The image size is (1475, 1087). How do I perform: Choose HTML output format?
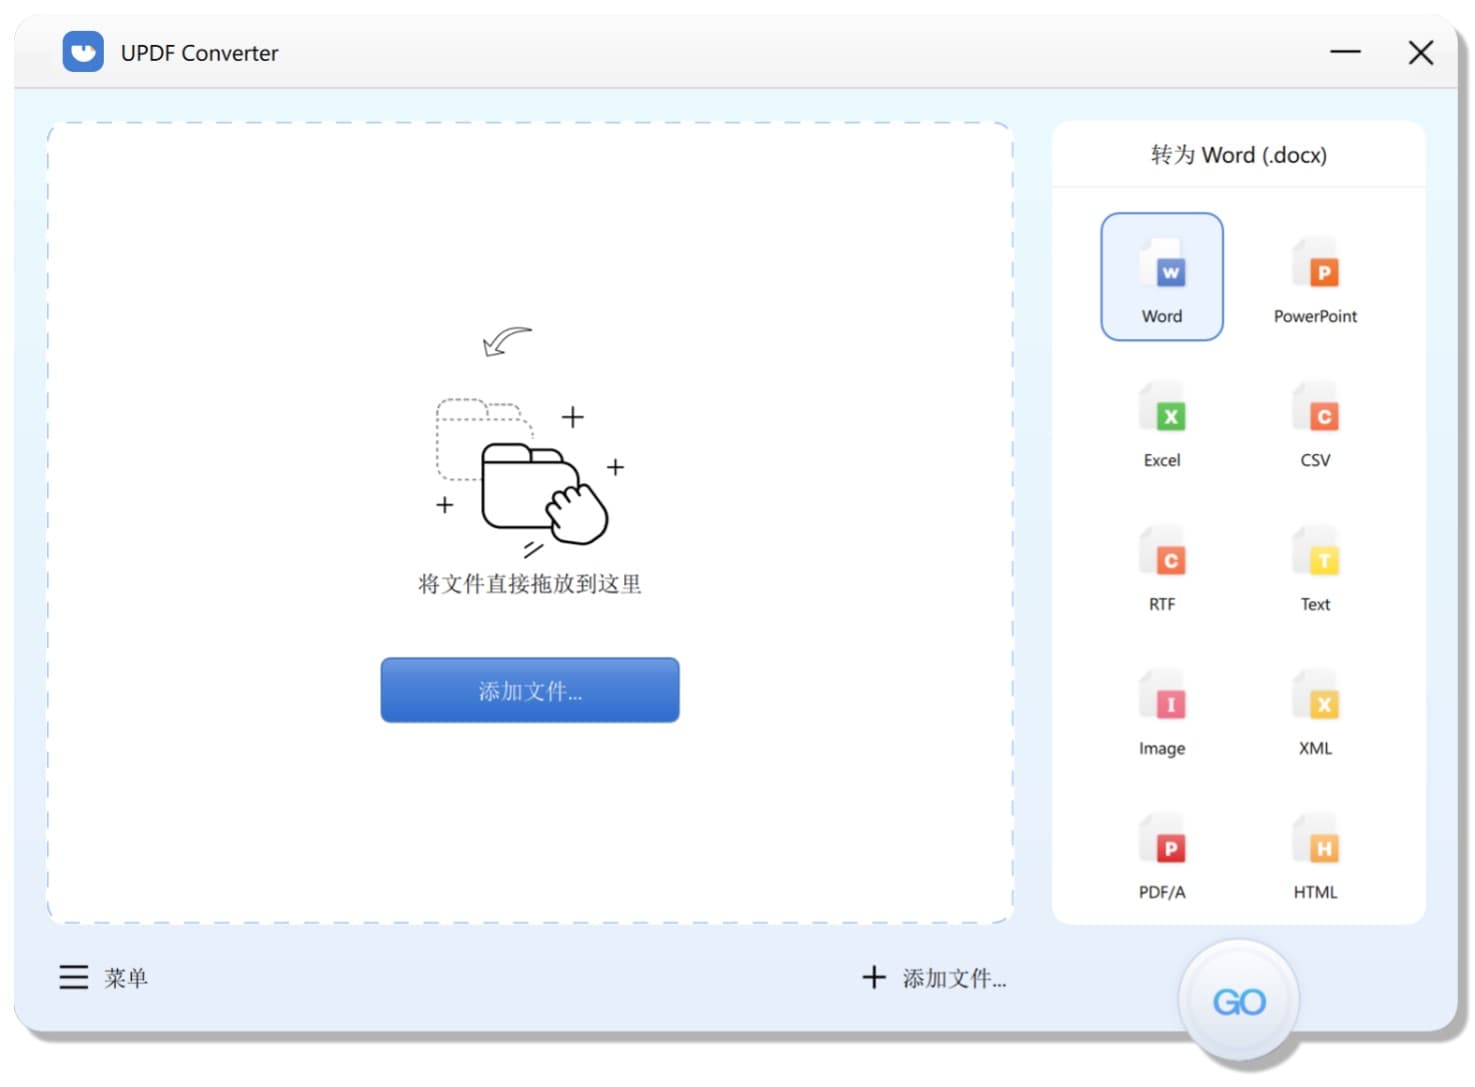click(x=1314, y=856)
